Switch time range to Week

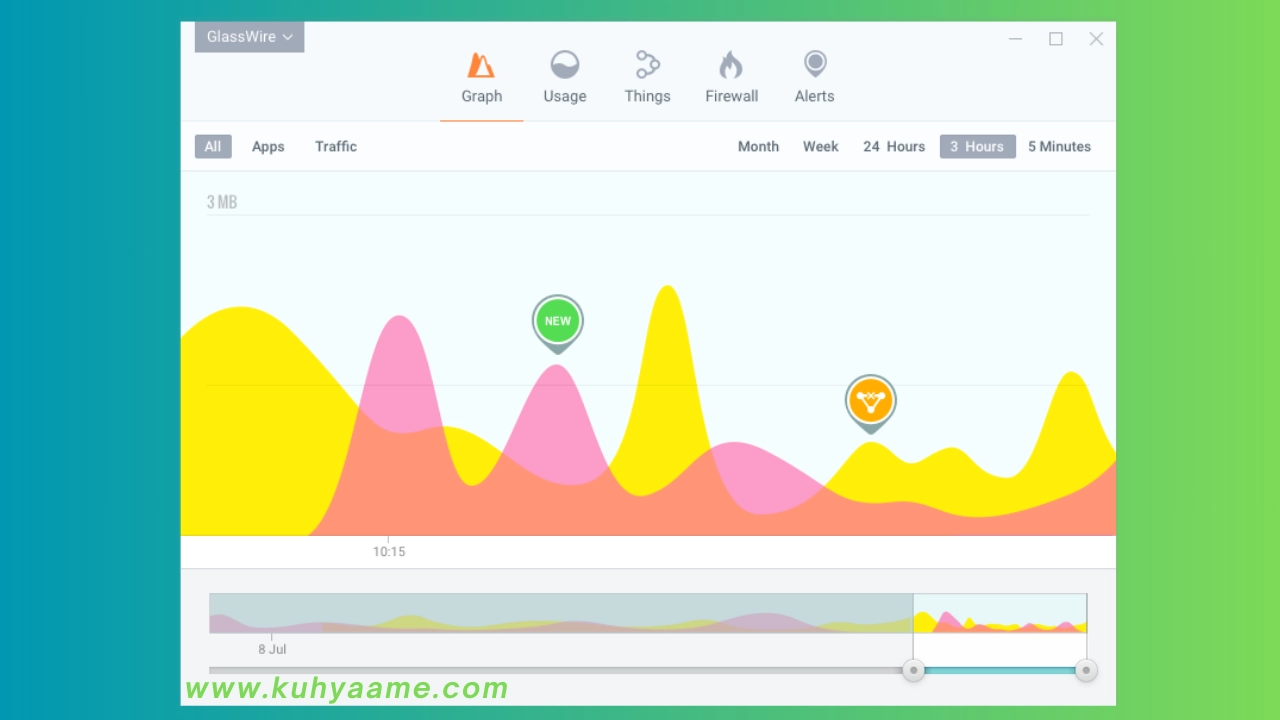[820, 146]
